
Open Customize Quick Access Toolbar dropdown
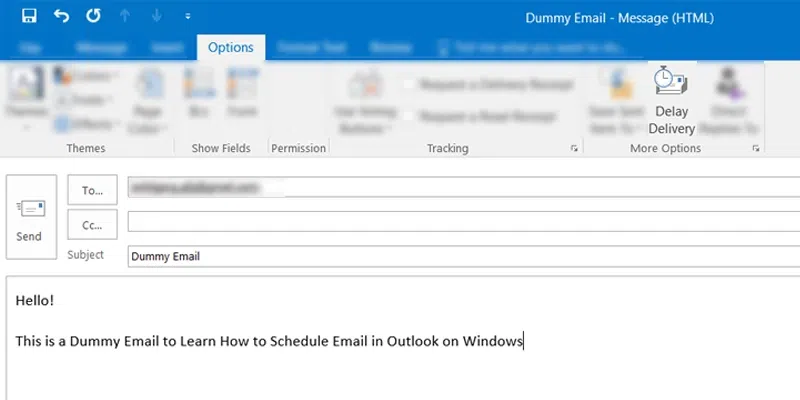click(188, 16)
